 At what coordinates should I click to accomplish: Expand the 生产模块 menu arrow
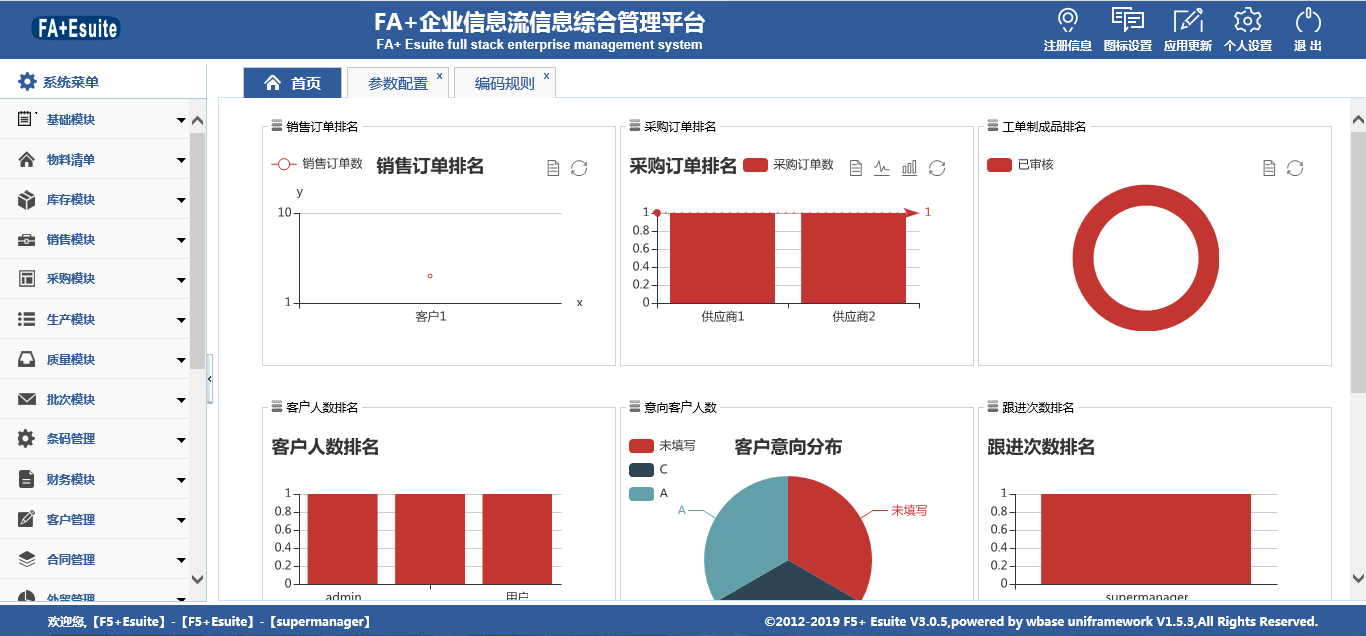coord(181,320)
